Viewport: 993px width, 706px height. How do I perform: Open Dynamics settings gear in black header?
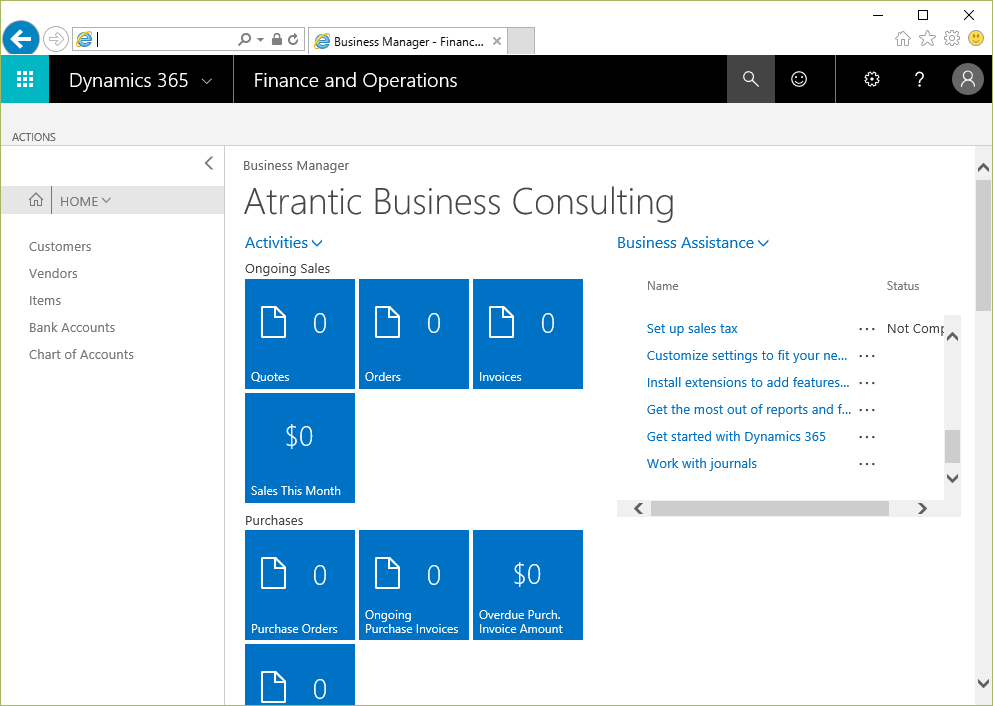(872, 79)
